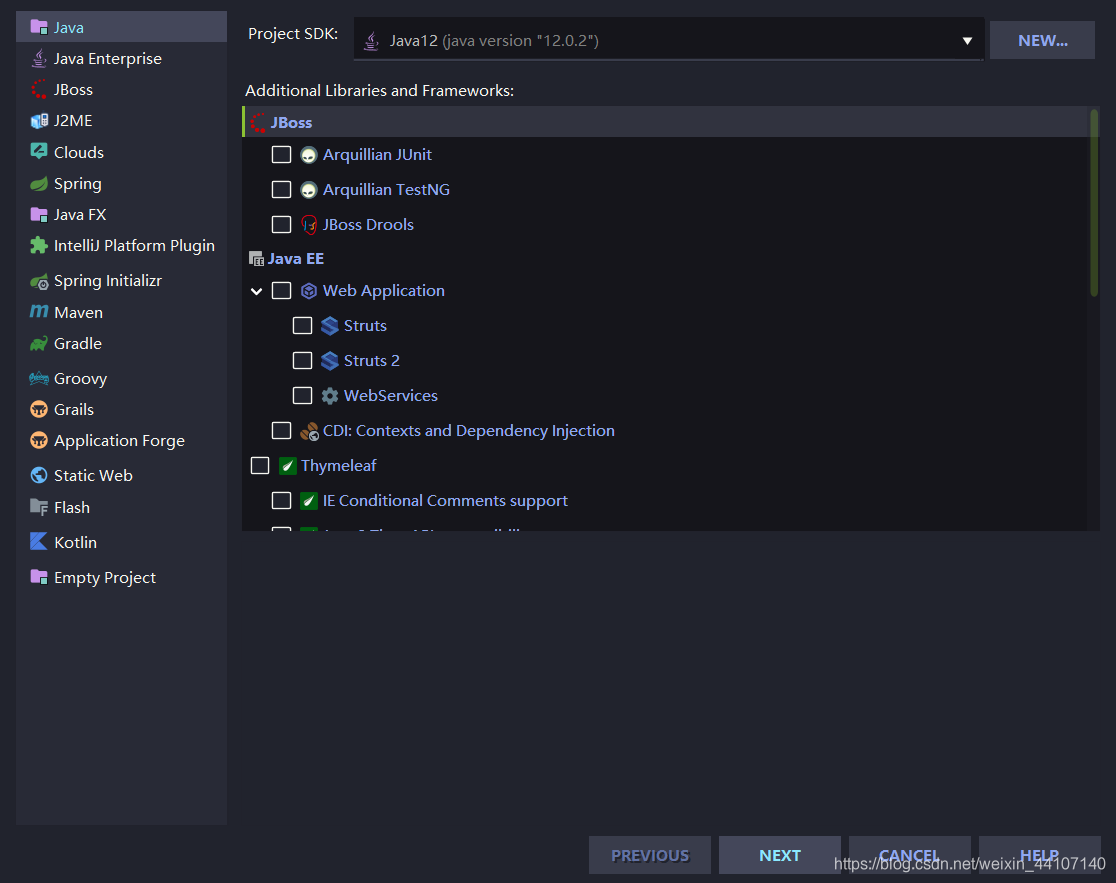The height and width of the screenshot is (883, 1116).
Task: Click the Arquillian TestNG alien icon
Action: coord(308,190)
